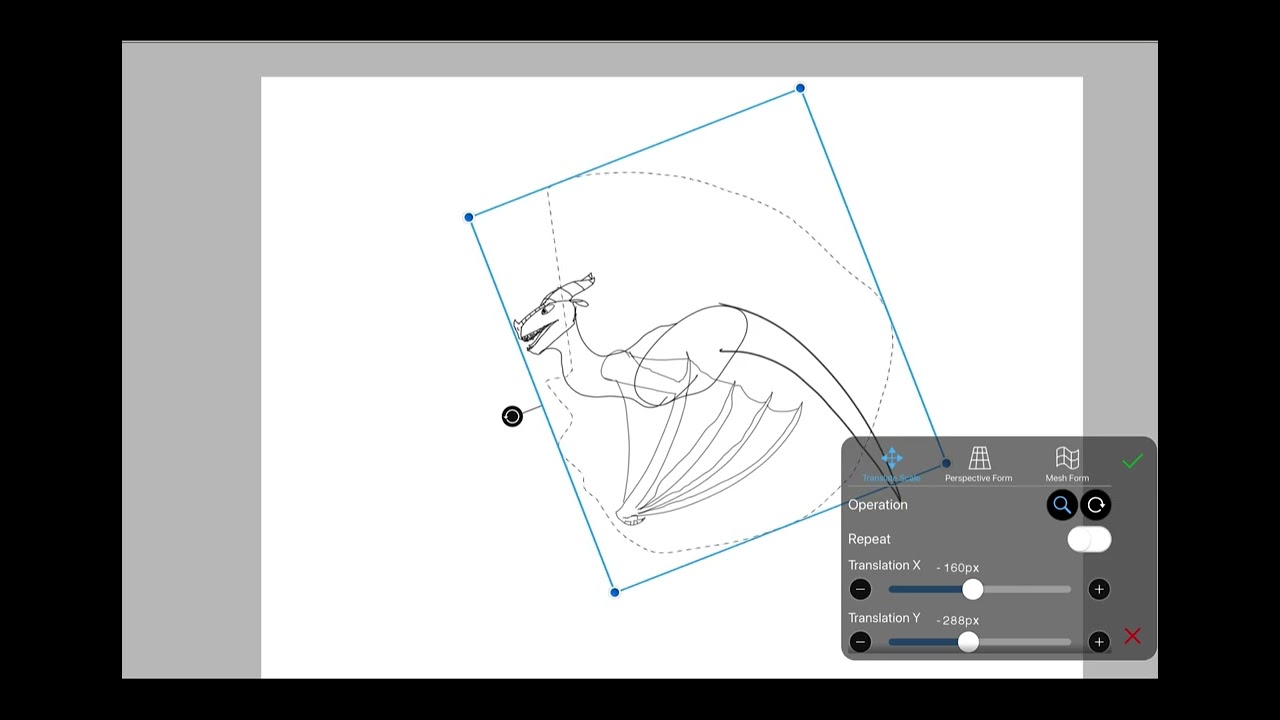Image resolution: width=1280 pixels, height=720 pixels.
Task: Decrease Translation Y with minus button
Action: [860, 642]
